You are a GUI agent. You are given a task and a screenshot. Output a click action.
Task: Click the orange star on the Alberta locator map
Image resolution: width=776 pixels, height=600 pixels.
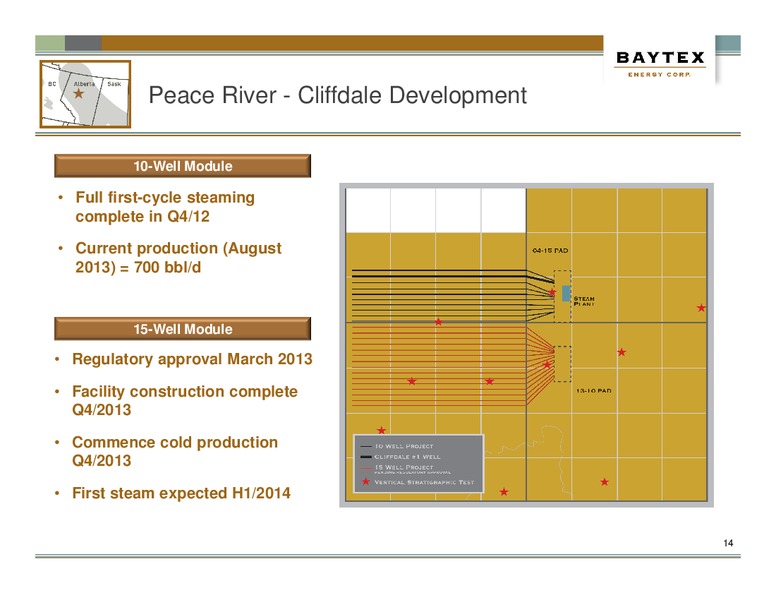(79, 93)
